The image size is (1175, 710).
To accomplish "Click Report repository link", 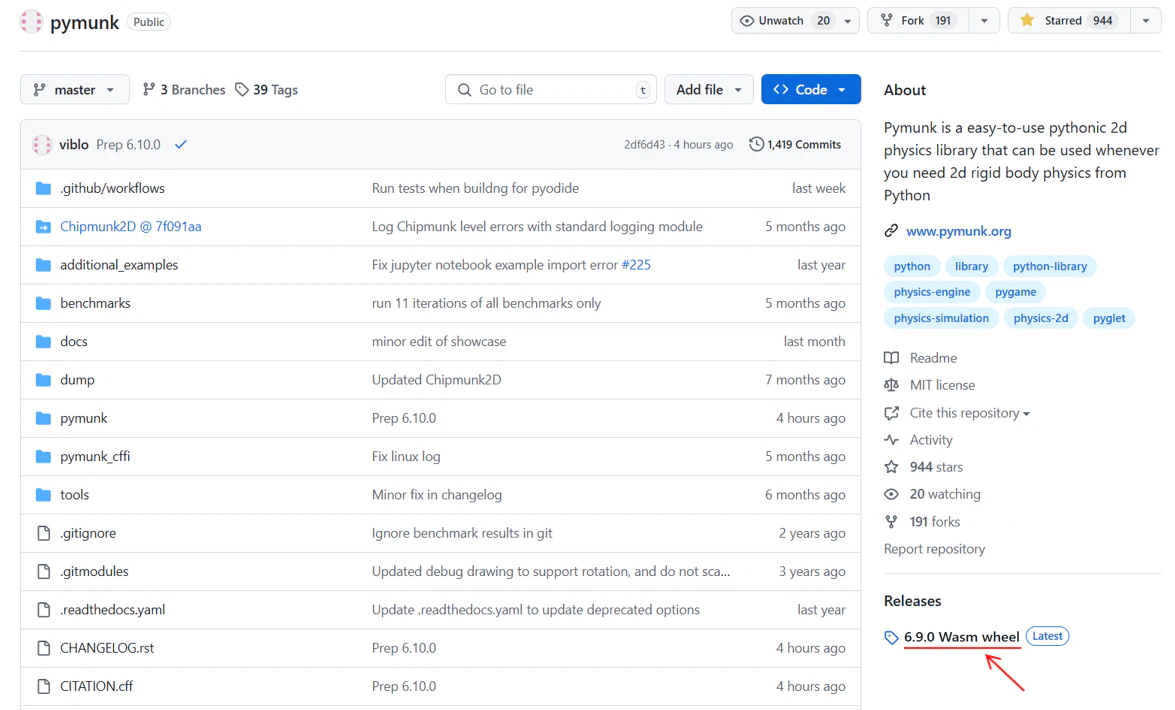I will 934,549.
